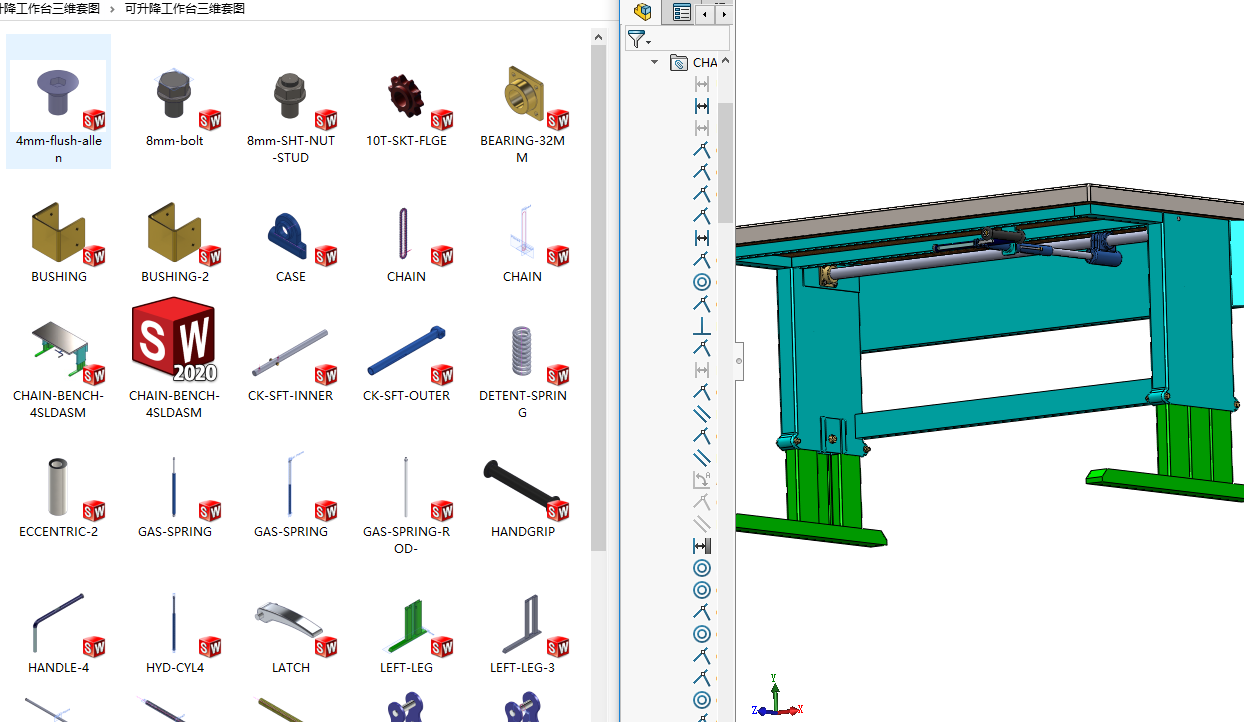This screenshot has width=1244, height=722.
Task: Select the 8mm-bolt part file
Action: [x=174, y=100]
